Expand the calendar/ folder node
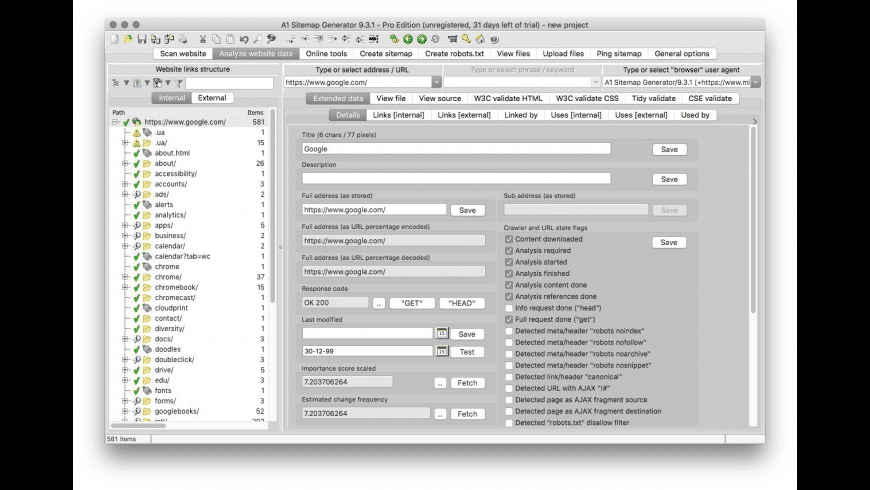Viewport: 870px width, 490px height. tap(125, 246)
